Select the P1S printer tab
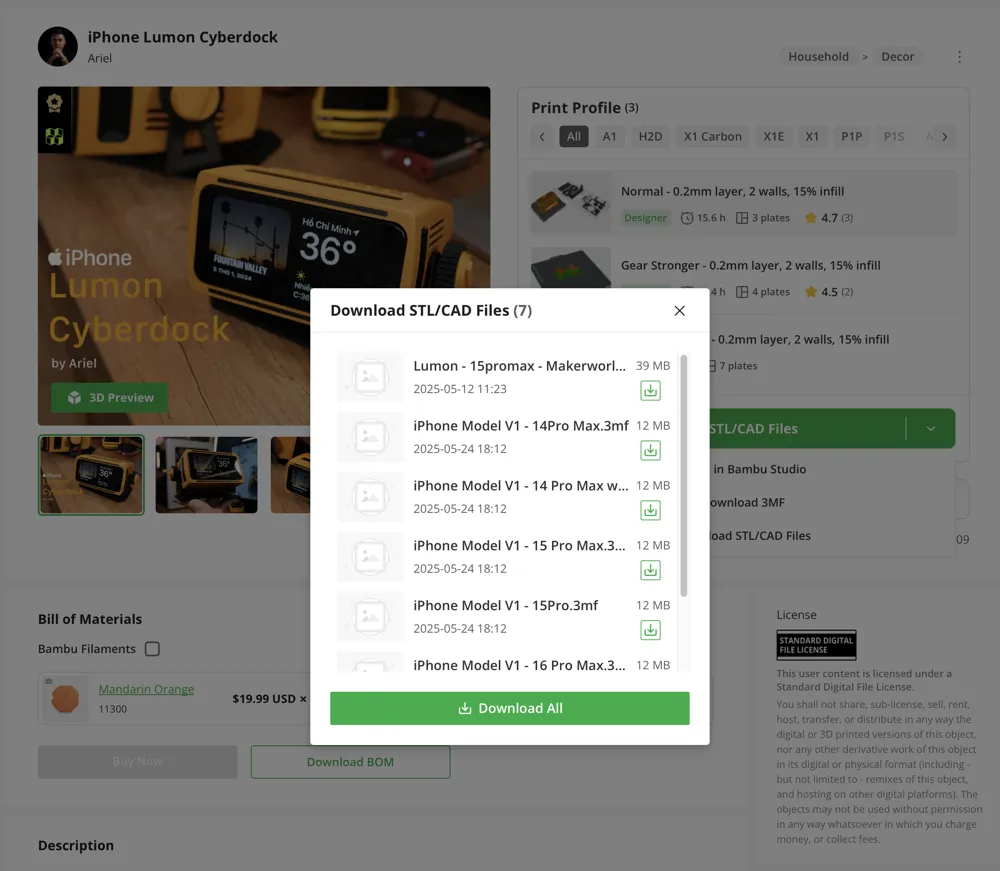Viewport: 1000px width, 871px height. (x=893, y=136)
